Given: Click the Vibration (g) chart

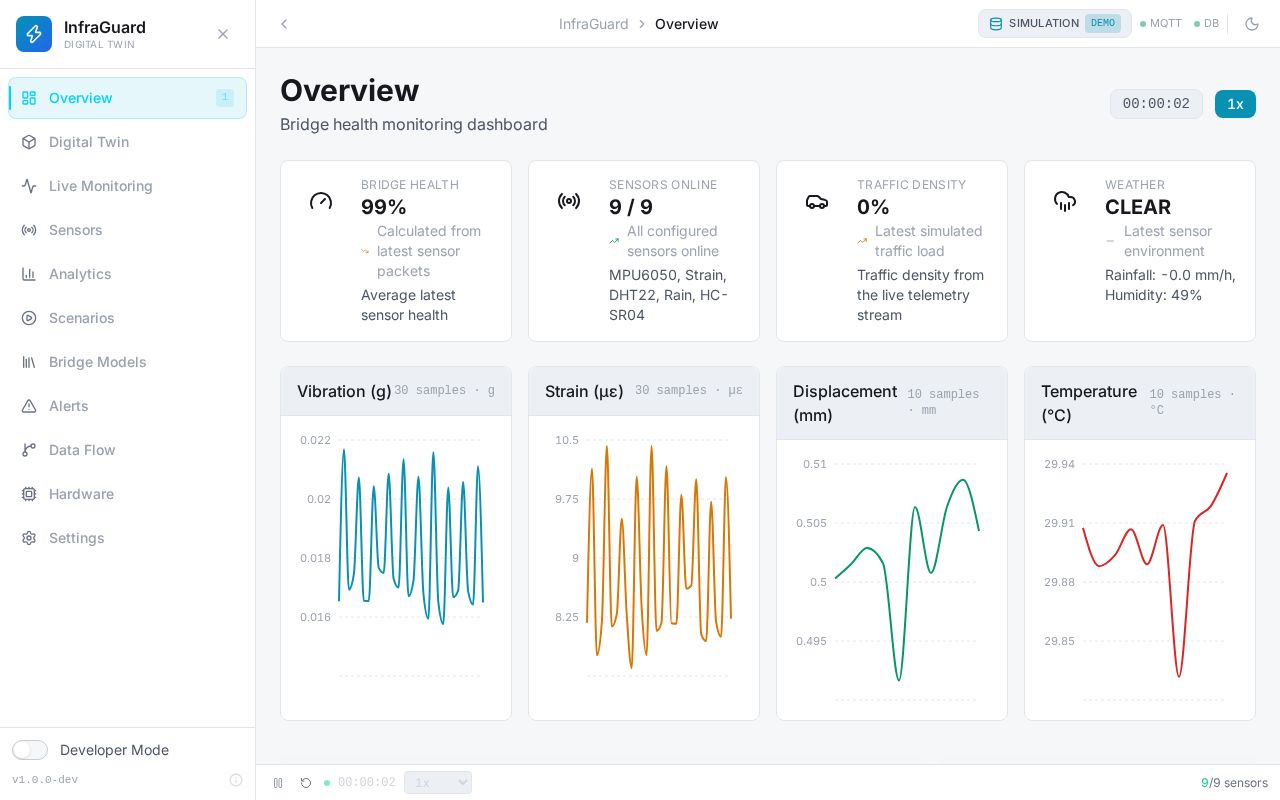Looking at the screenshot, I should pyautogui.click(x=396, y=560).
